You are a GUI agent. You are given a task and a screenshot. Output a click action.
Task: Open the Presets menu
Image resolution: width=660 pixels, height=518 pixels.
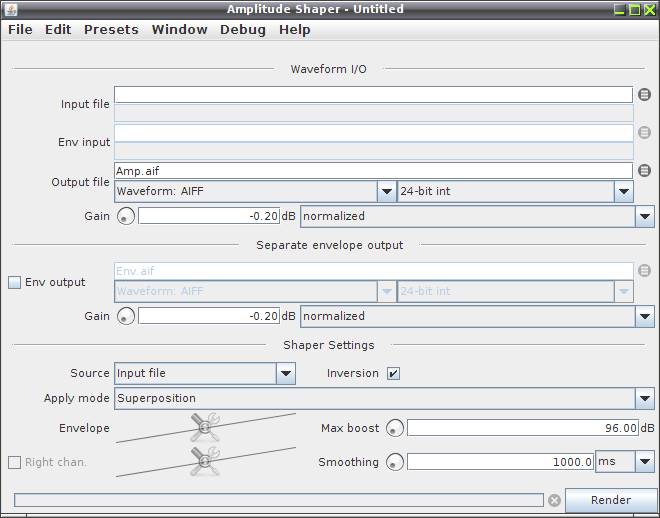pyautogui.click(x=111, y=30)
